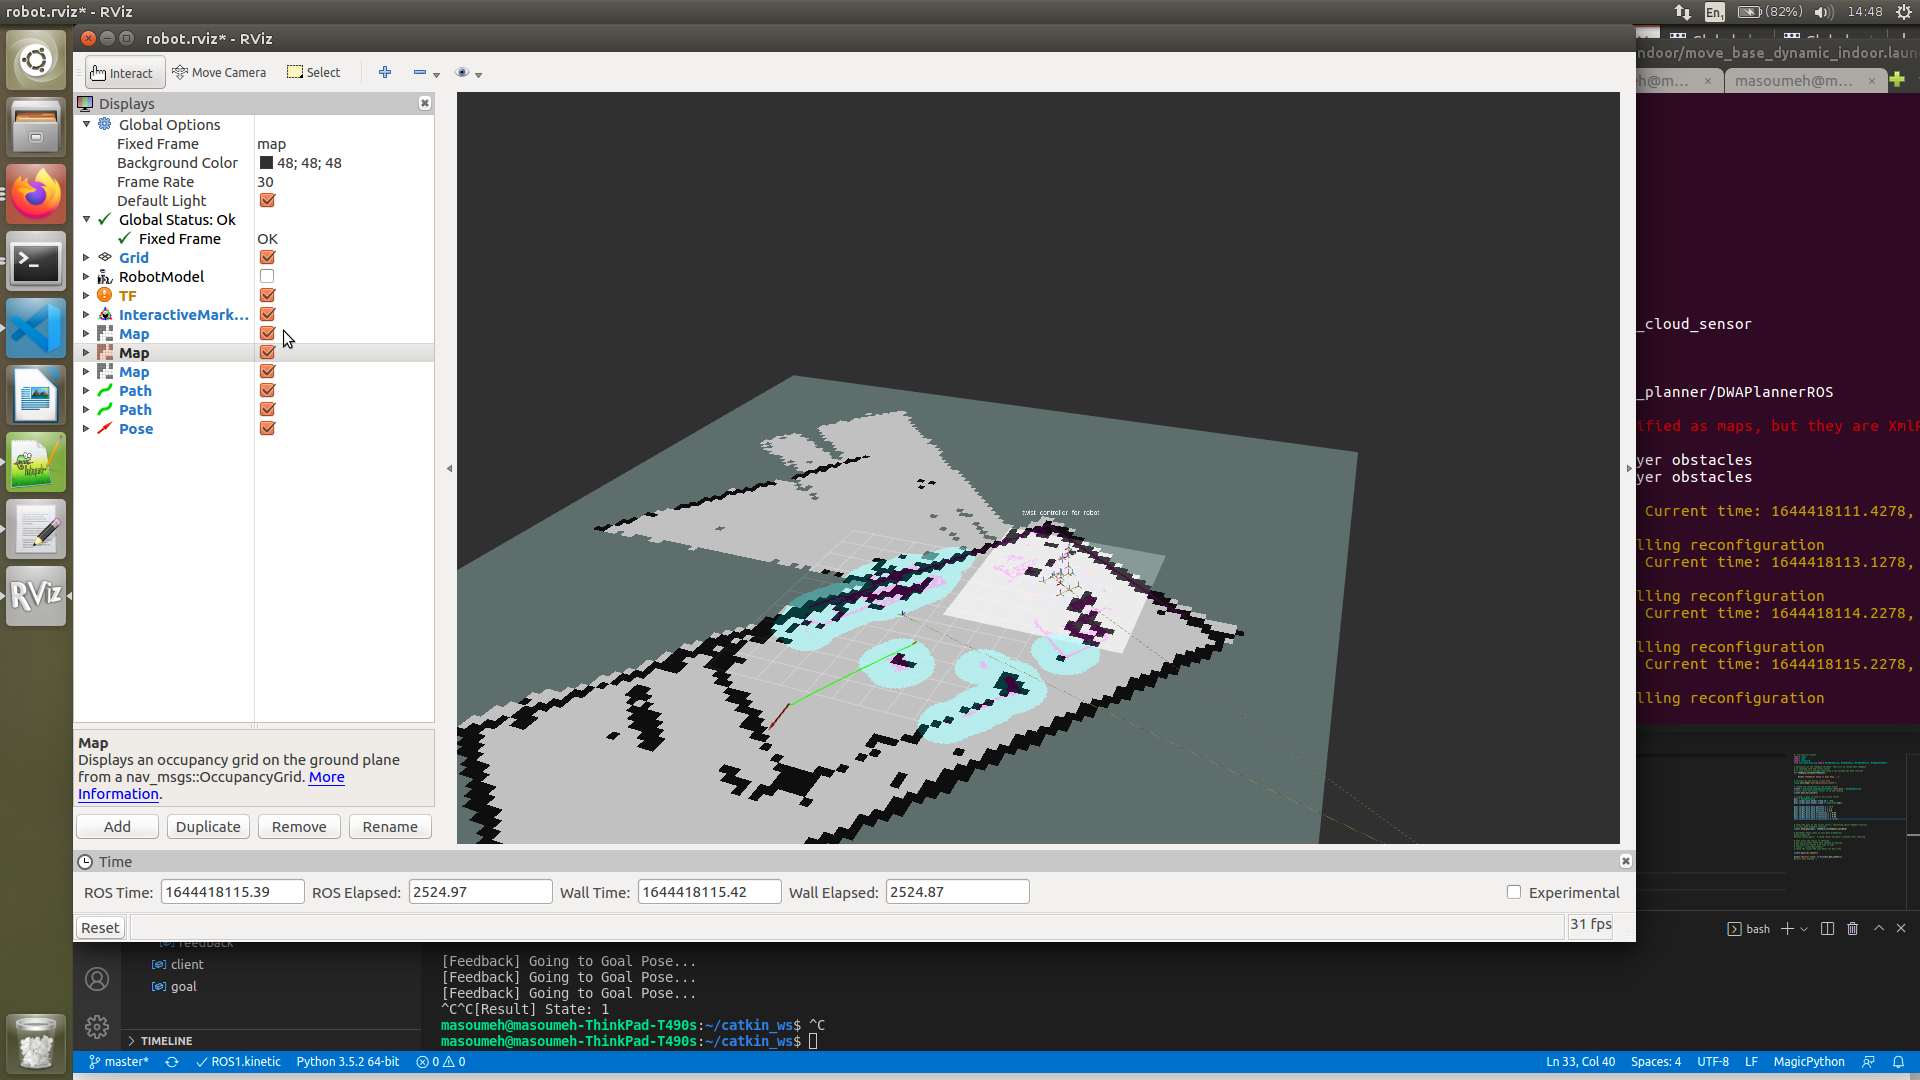
Task: Open the view options dropdown arrow
Action: coord(479,75)
